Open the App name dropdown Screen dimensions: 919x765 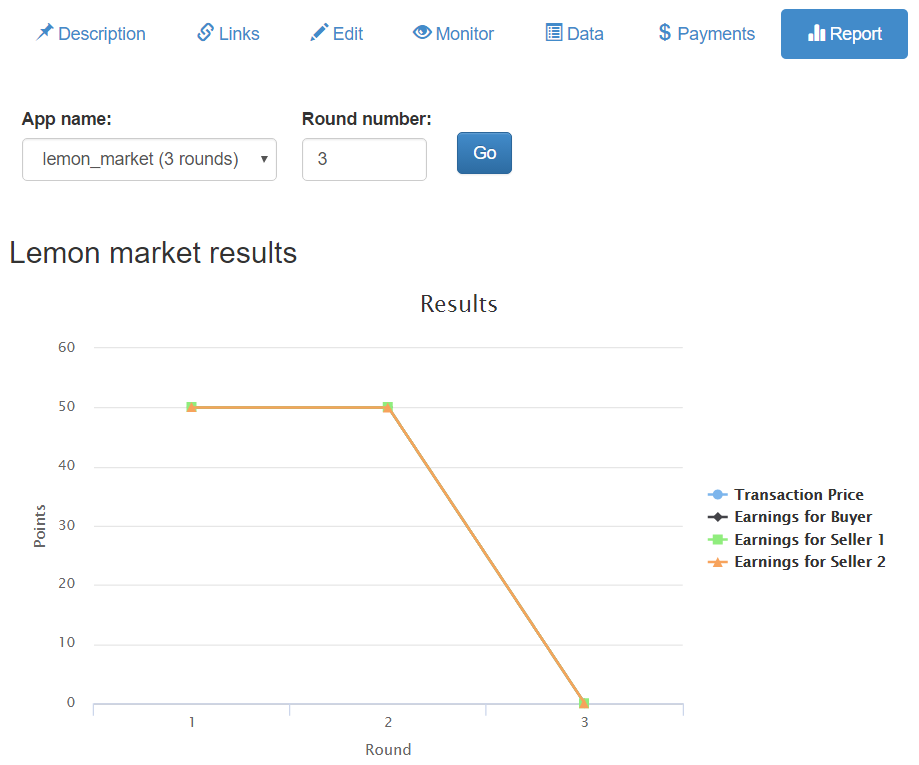(x=149, y=159)
